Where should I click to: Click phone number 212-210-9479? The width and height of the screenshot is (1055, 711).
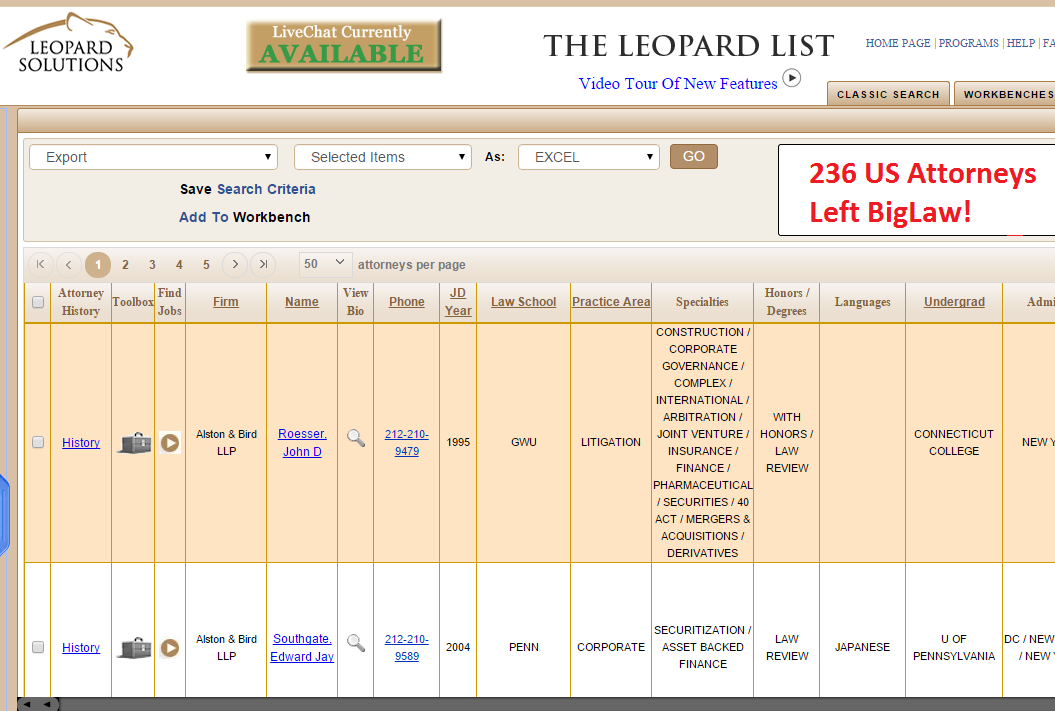[406, 443]
